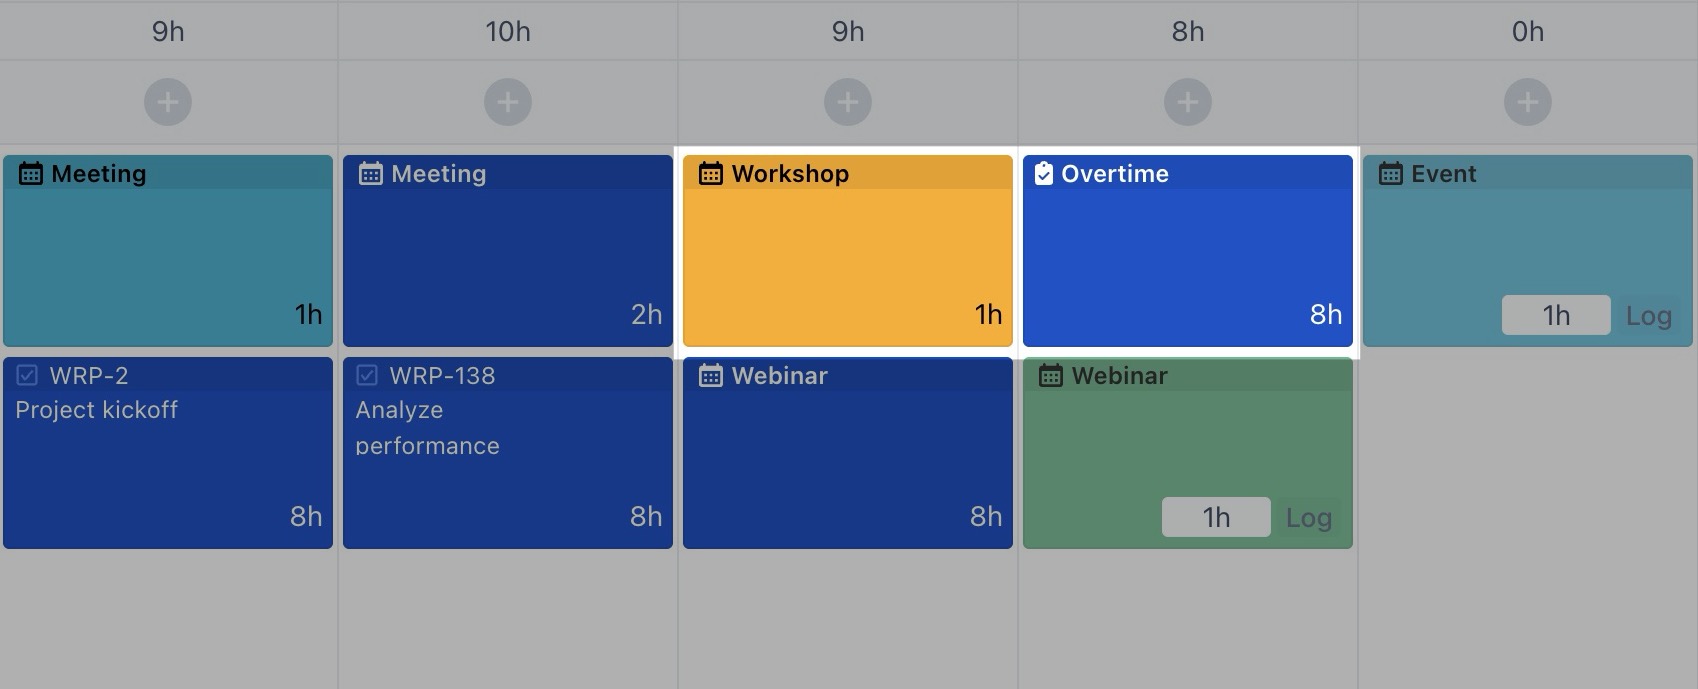Click the plus button above the Workshop card
Image resolution: width=1698 pixels, height=689 pixels.
coord(848,102)
